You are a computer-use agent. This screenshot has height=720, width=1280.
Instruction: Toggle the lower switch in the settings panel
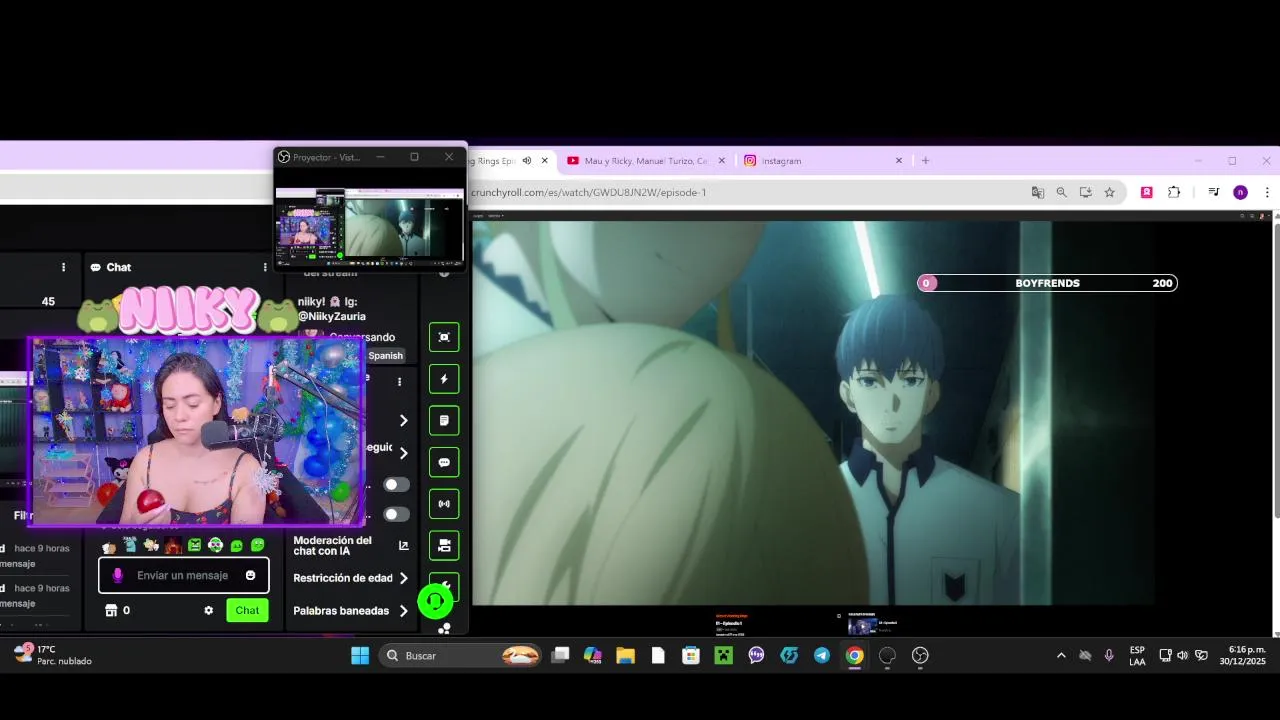[397, 514]
